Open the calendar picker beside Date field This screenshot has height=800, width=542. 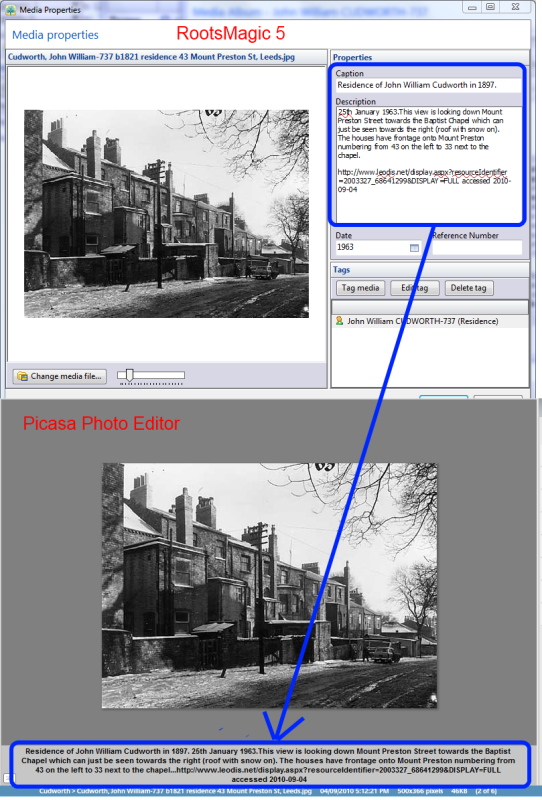click(414, 247)
